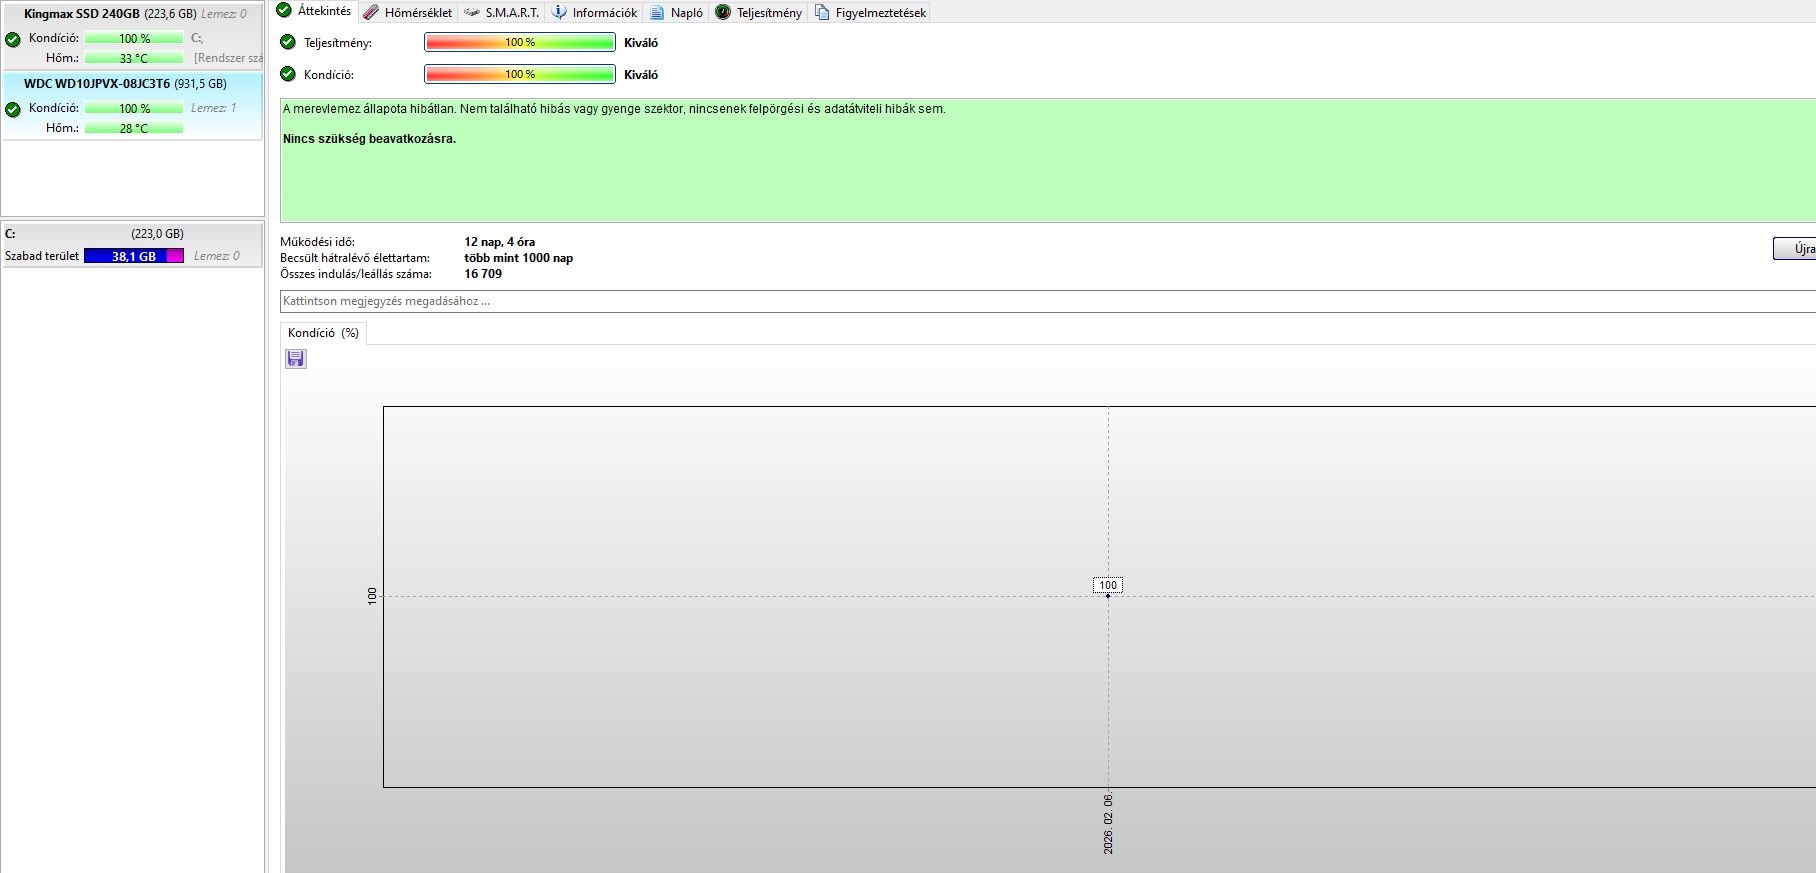Click the check icon on Áttekintés tab
This screenshot has width=1816, height=873.
click(x=284, y=10)
